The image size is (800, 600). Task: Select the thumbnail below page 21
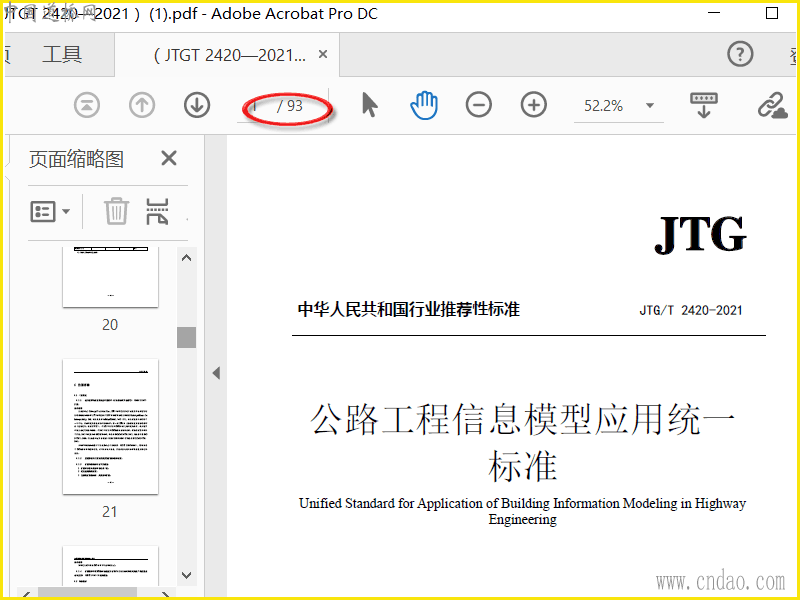(x=110, y=565)
